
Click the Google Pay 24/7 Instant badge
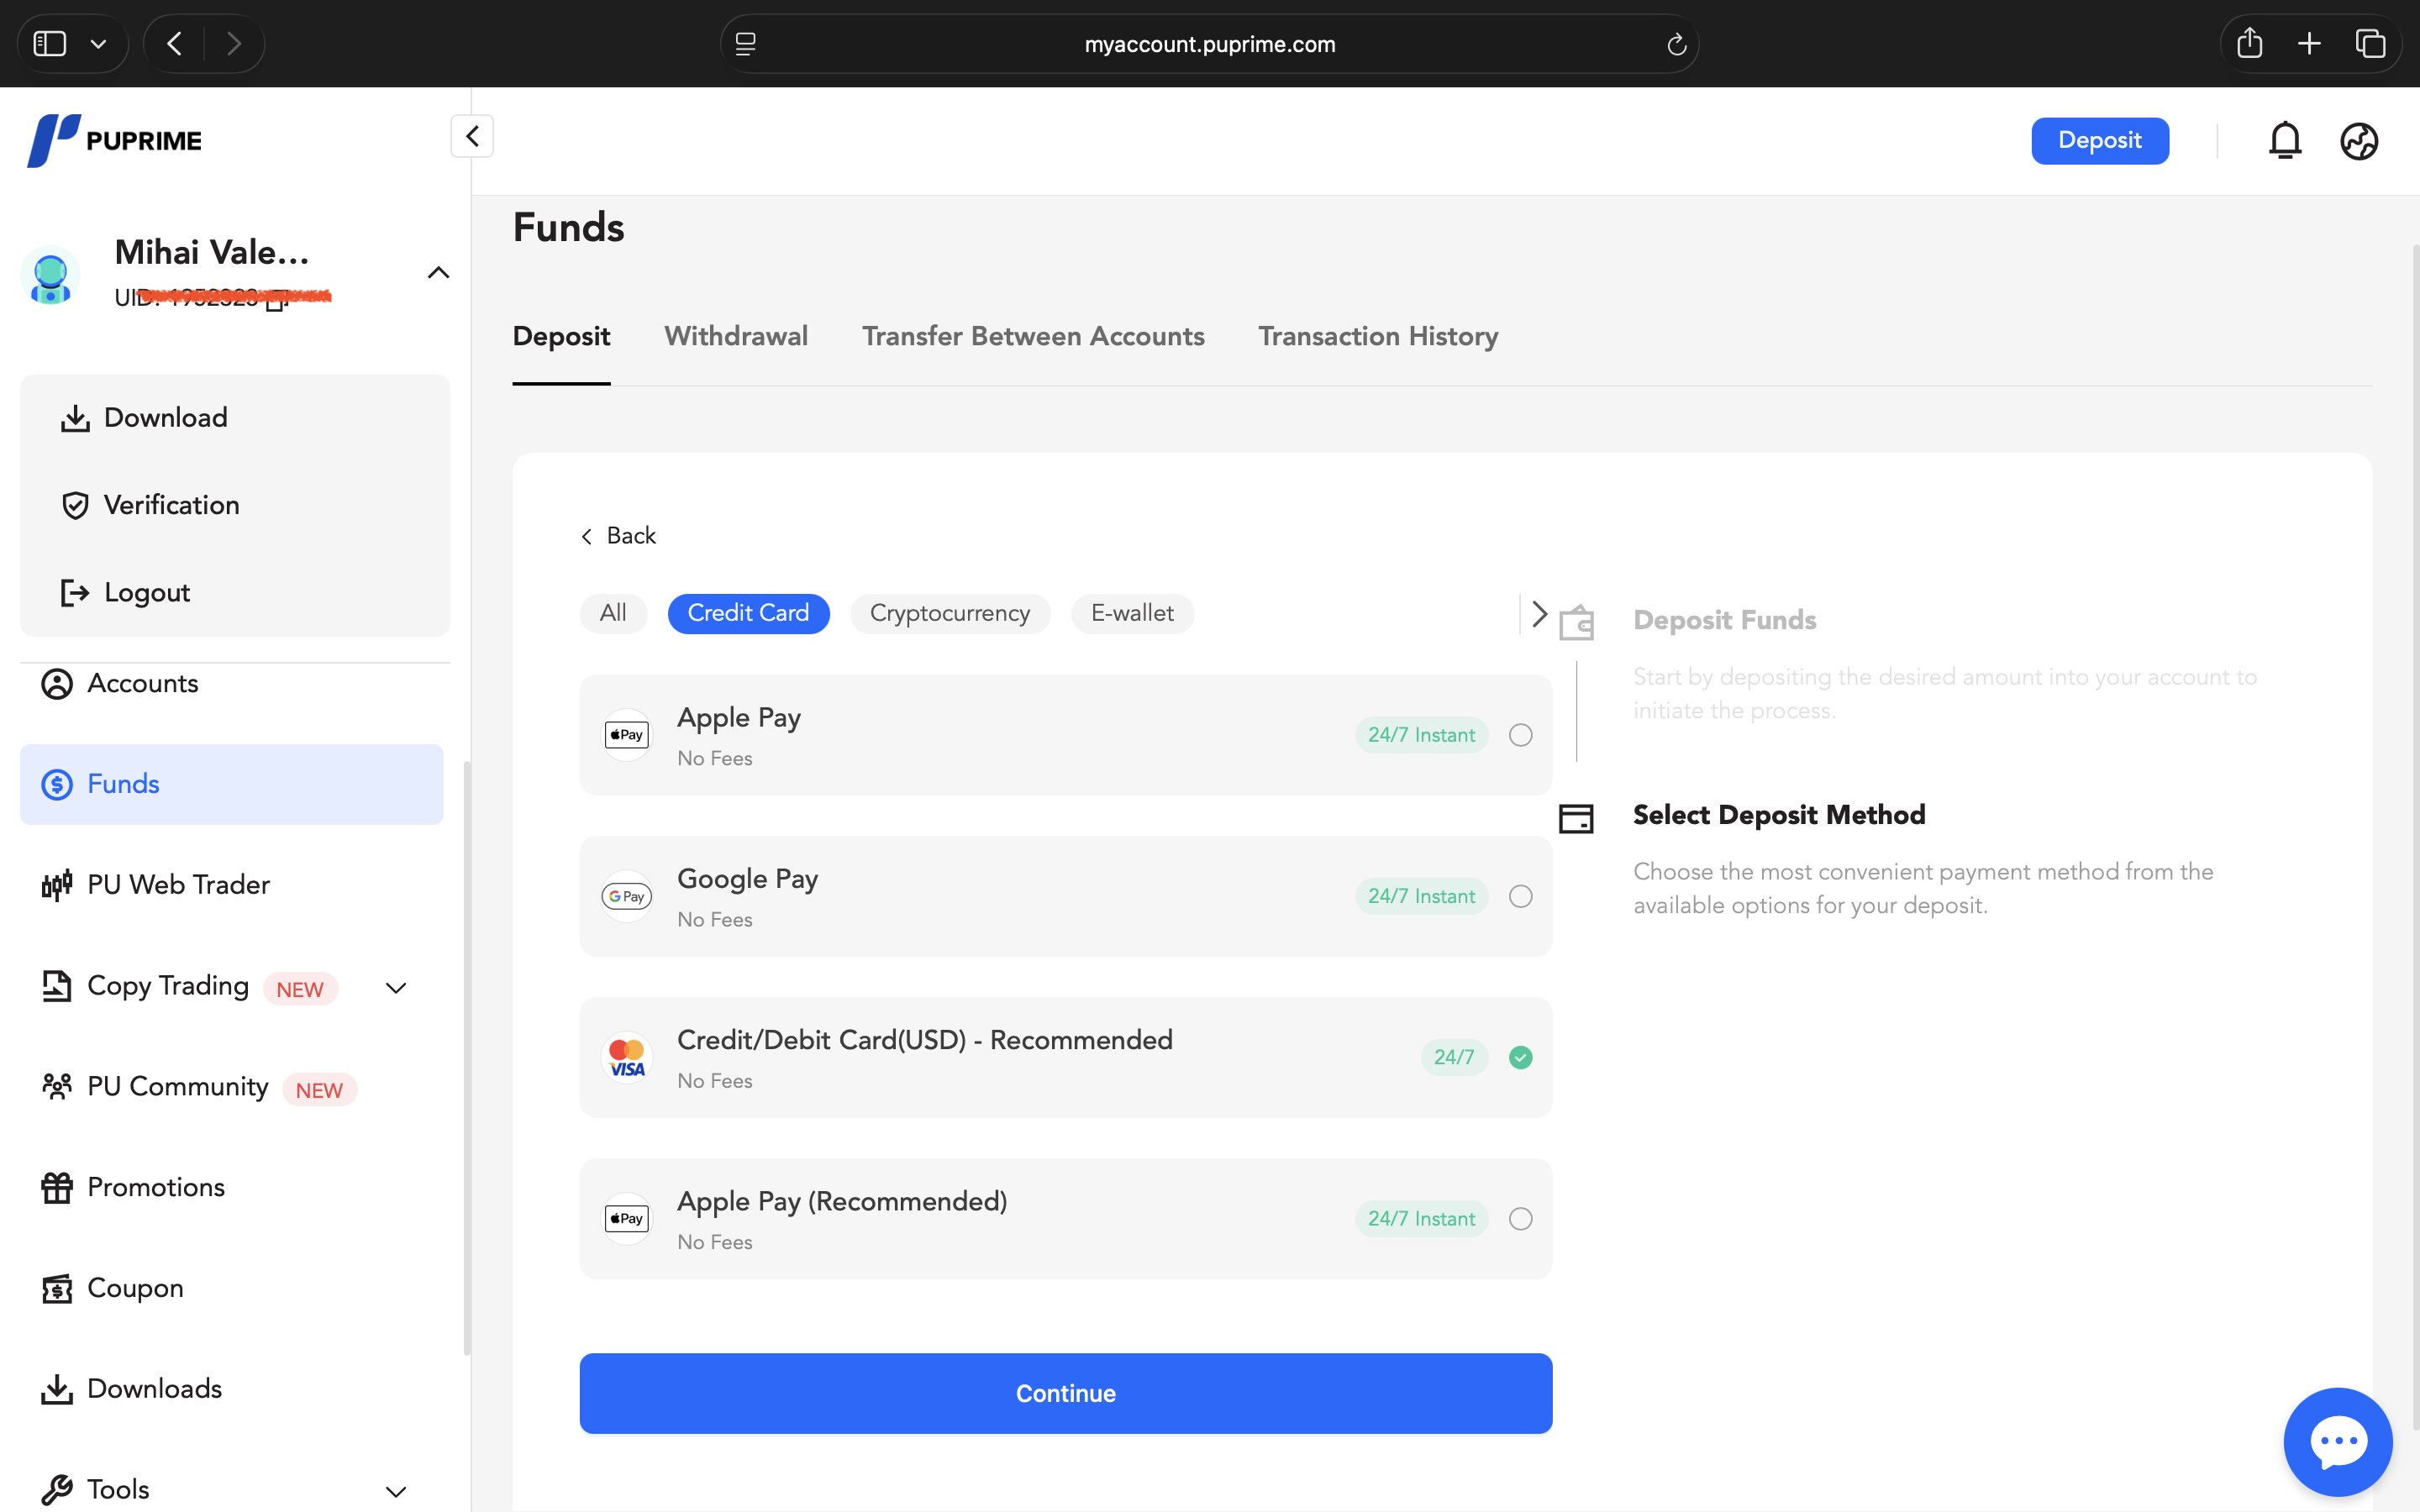(1421, 896)
